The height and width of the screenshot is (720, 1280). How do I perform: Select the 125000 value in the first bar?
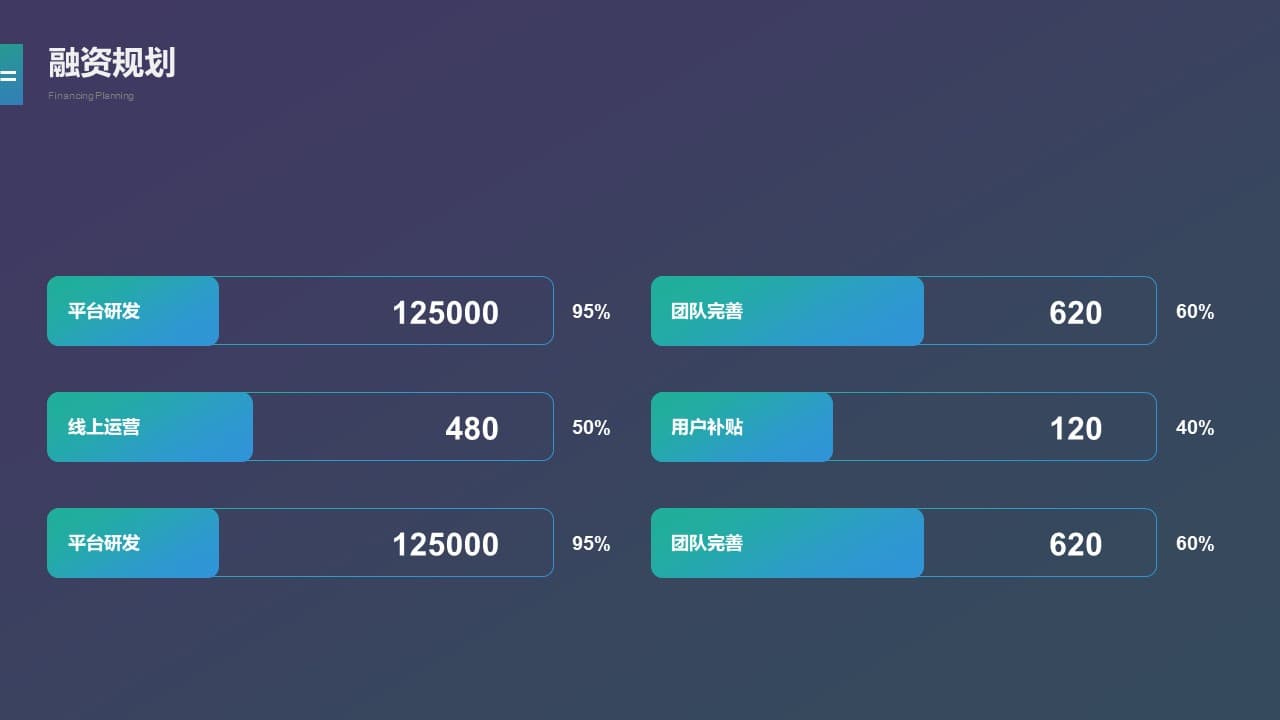click(445, 312)
